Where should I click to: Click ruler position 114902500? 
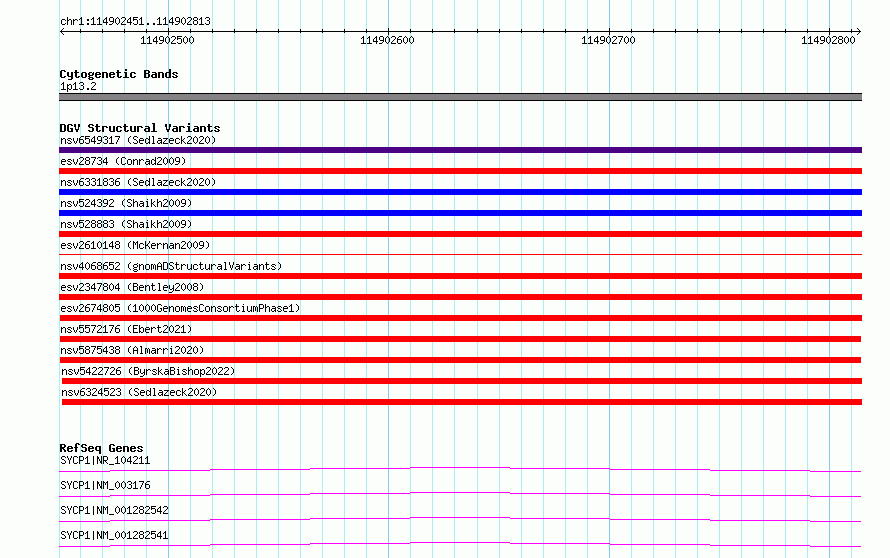167,40
